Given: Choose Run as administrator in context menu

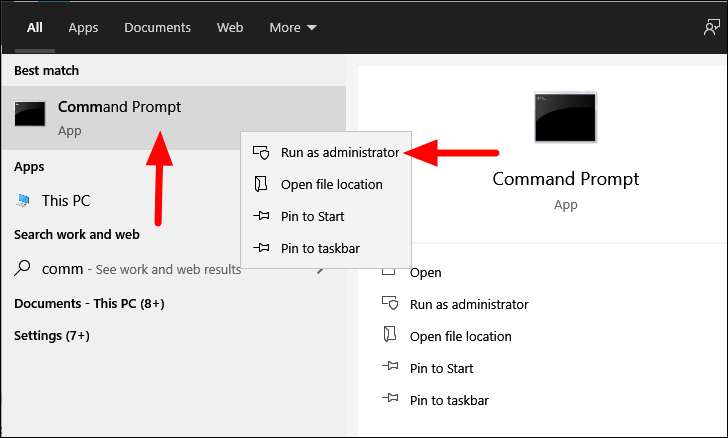Looking at the screenshot, I should tap(326, 152).
